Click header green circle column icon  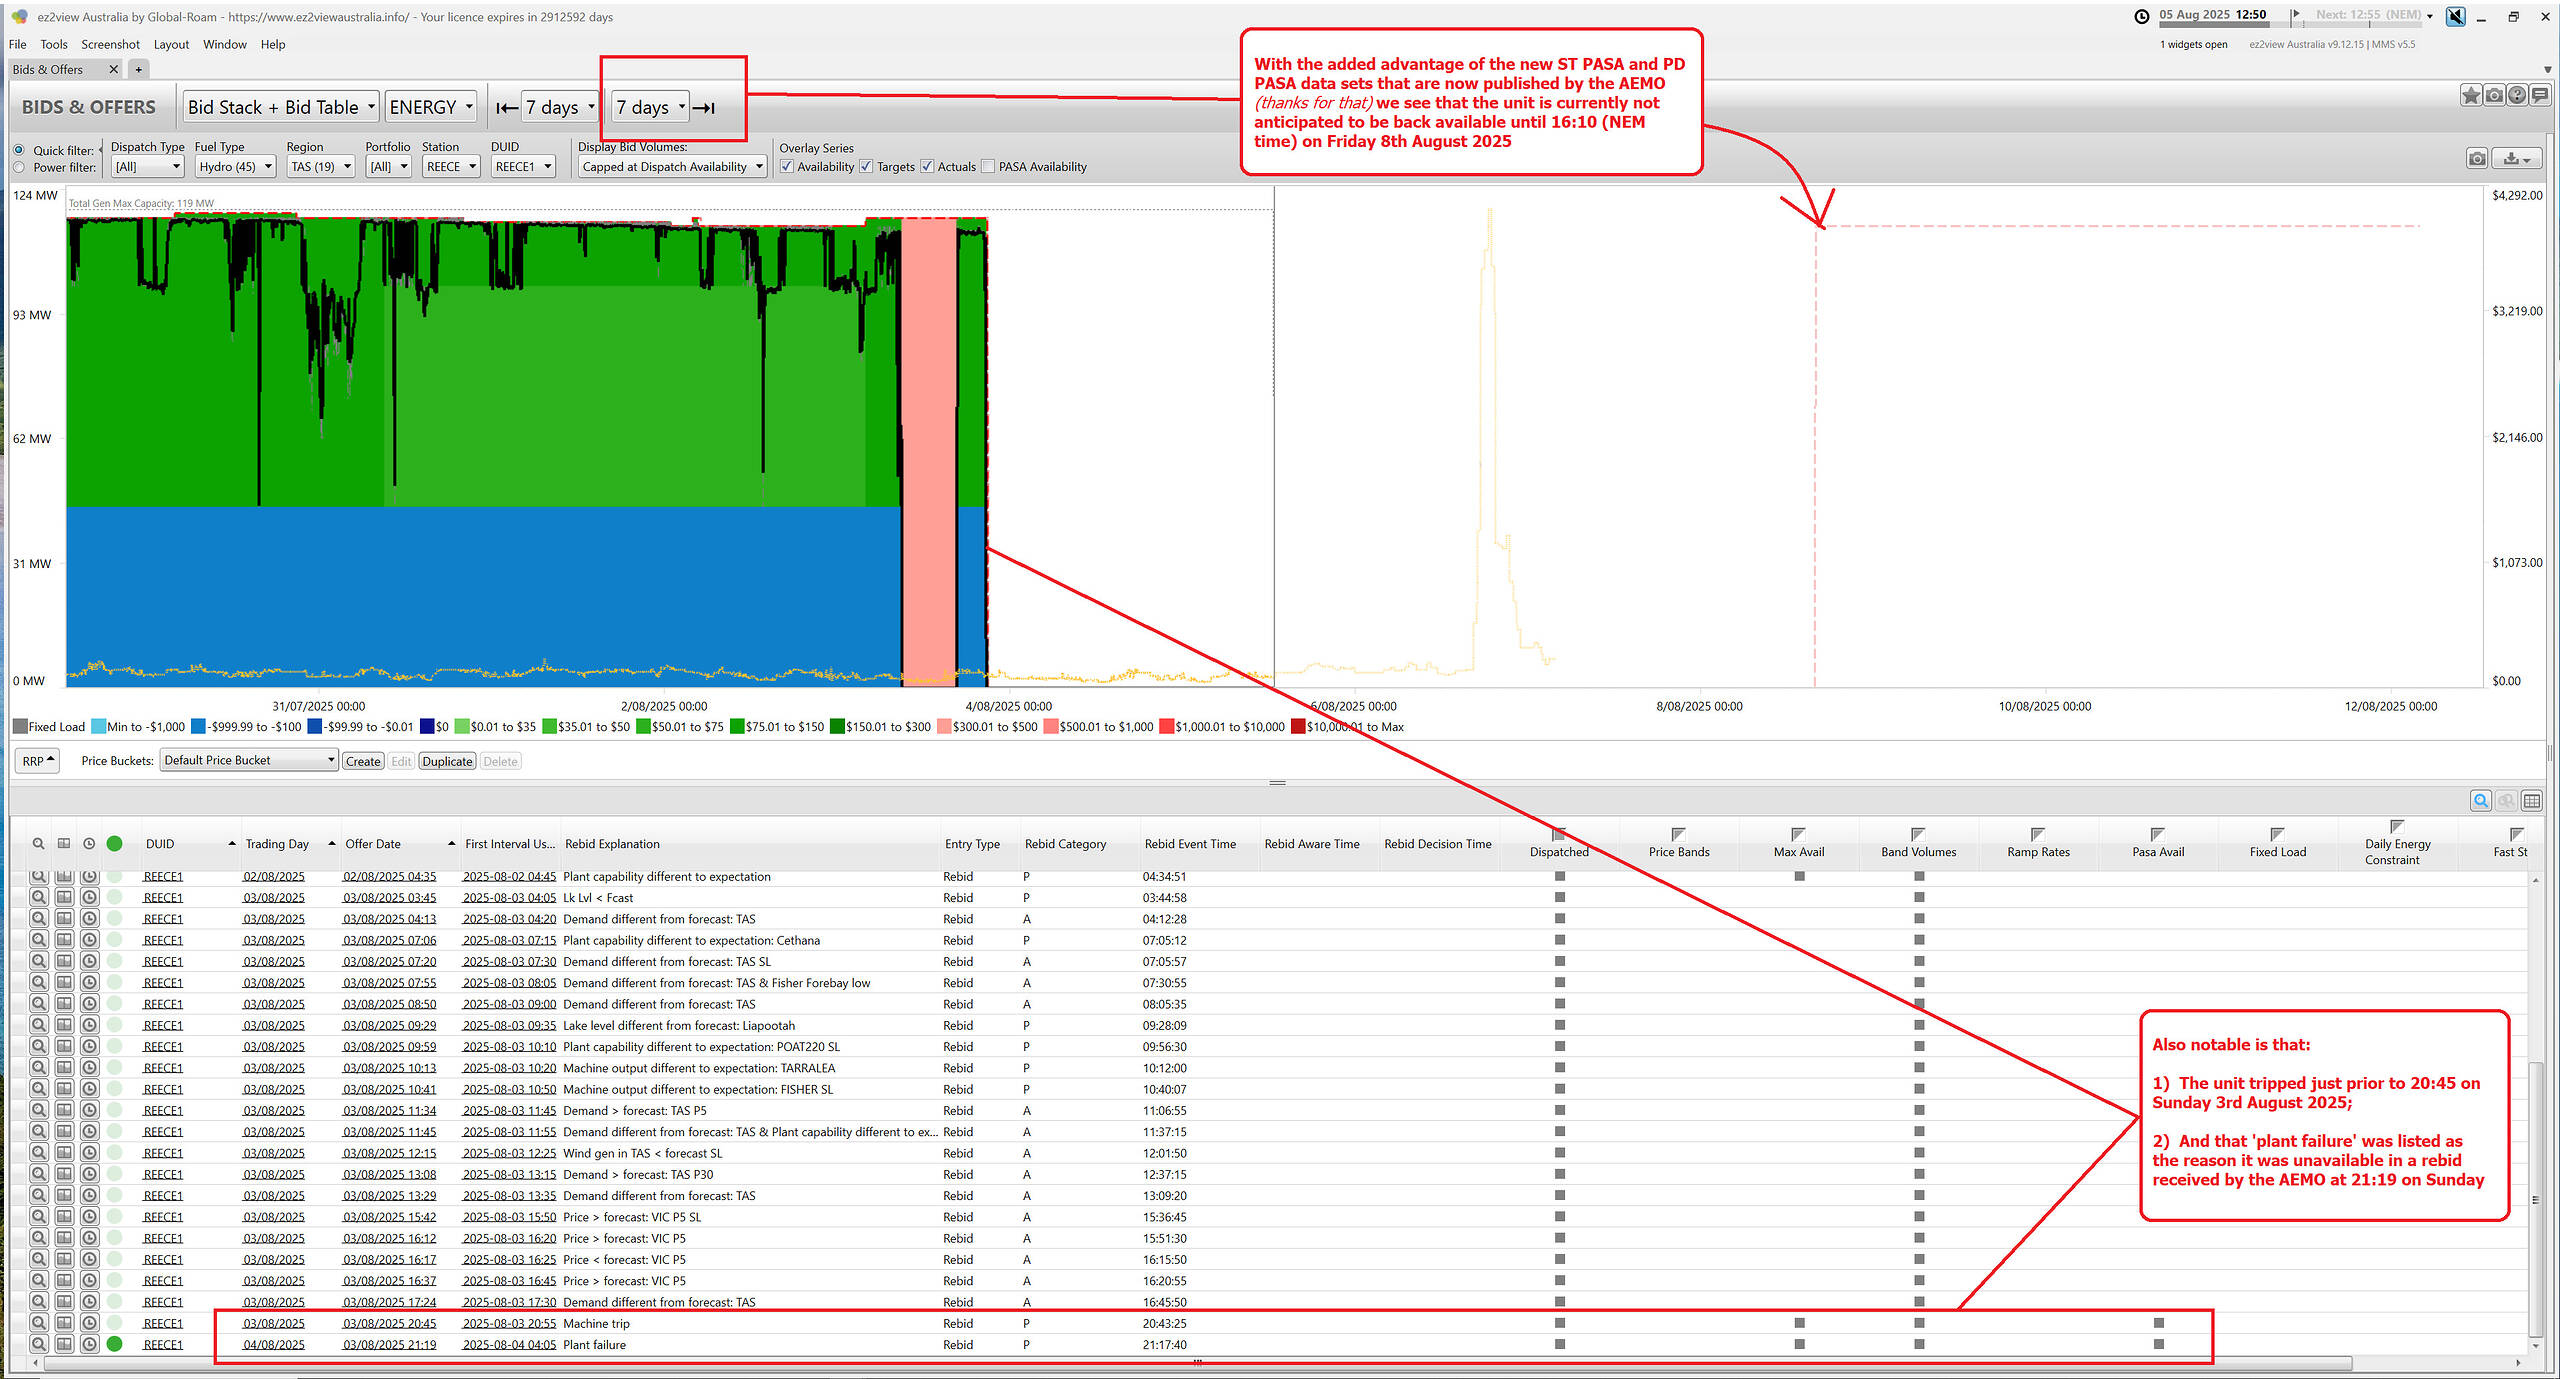pos(115,844)
